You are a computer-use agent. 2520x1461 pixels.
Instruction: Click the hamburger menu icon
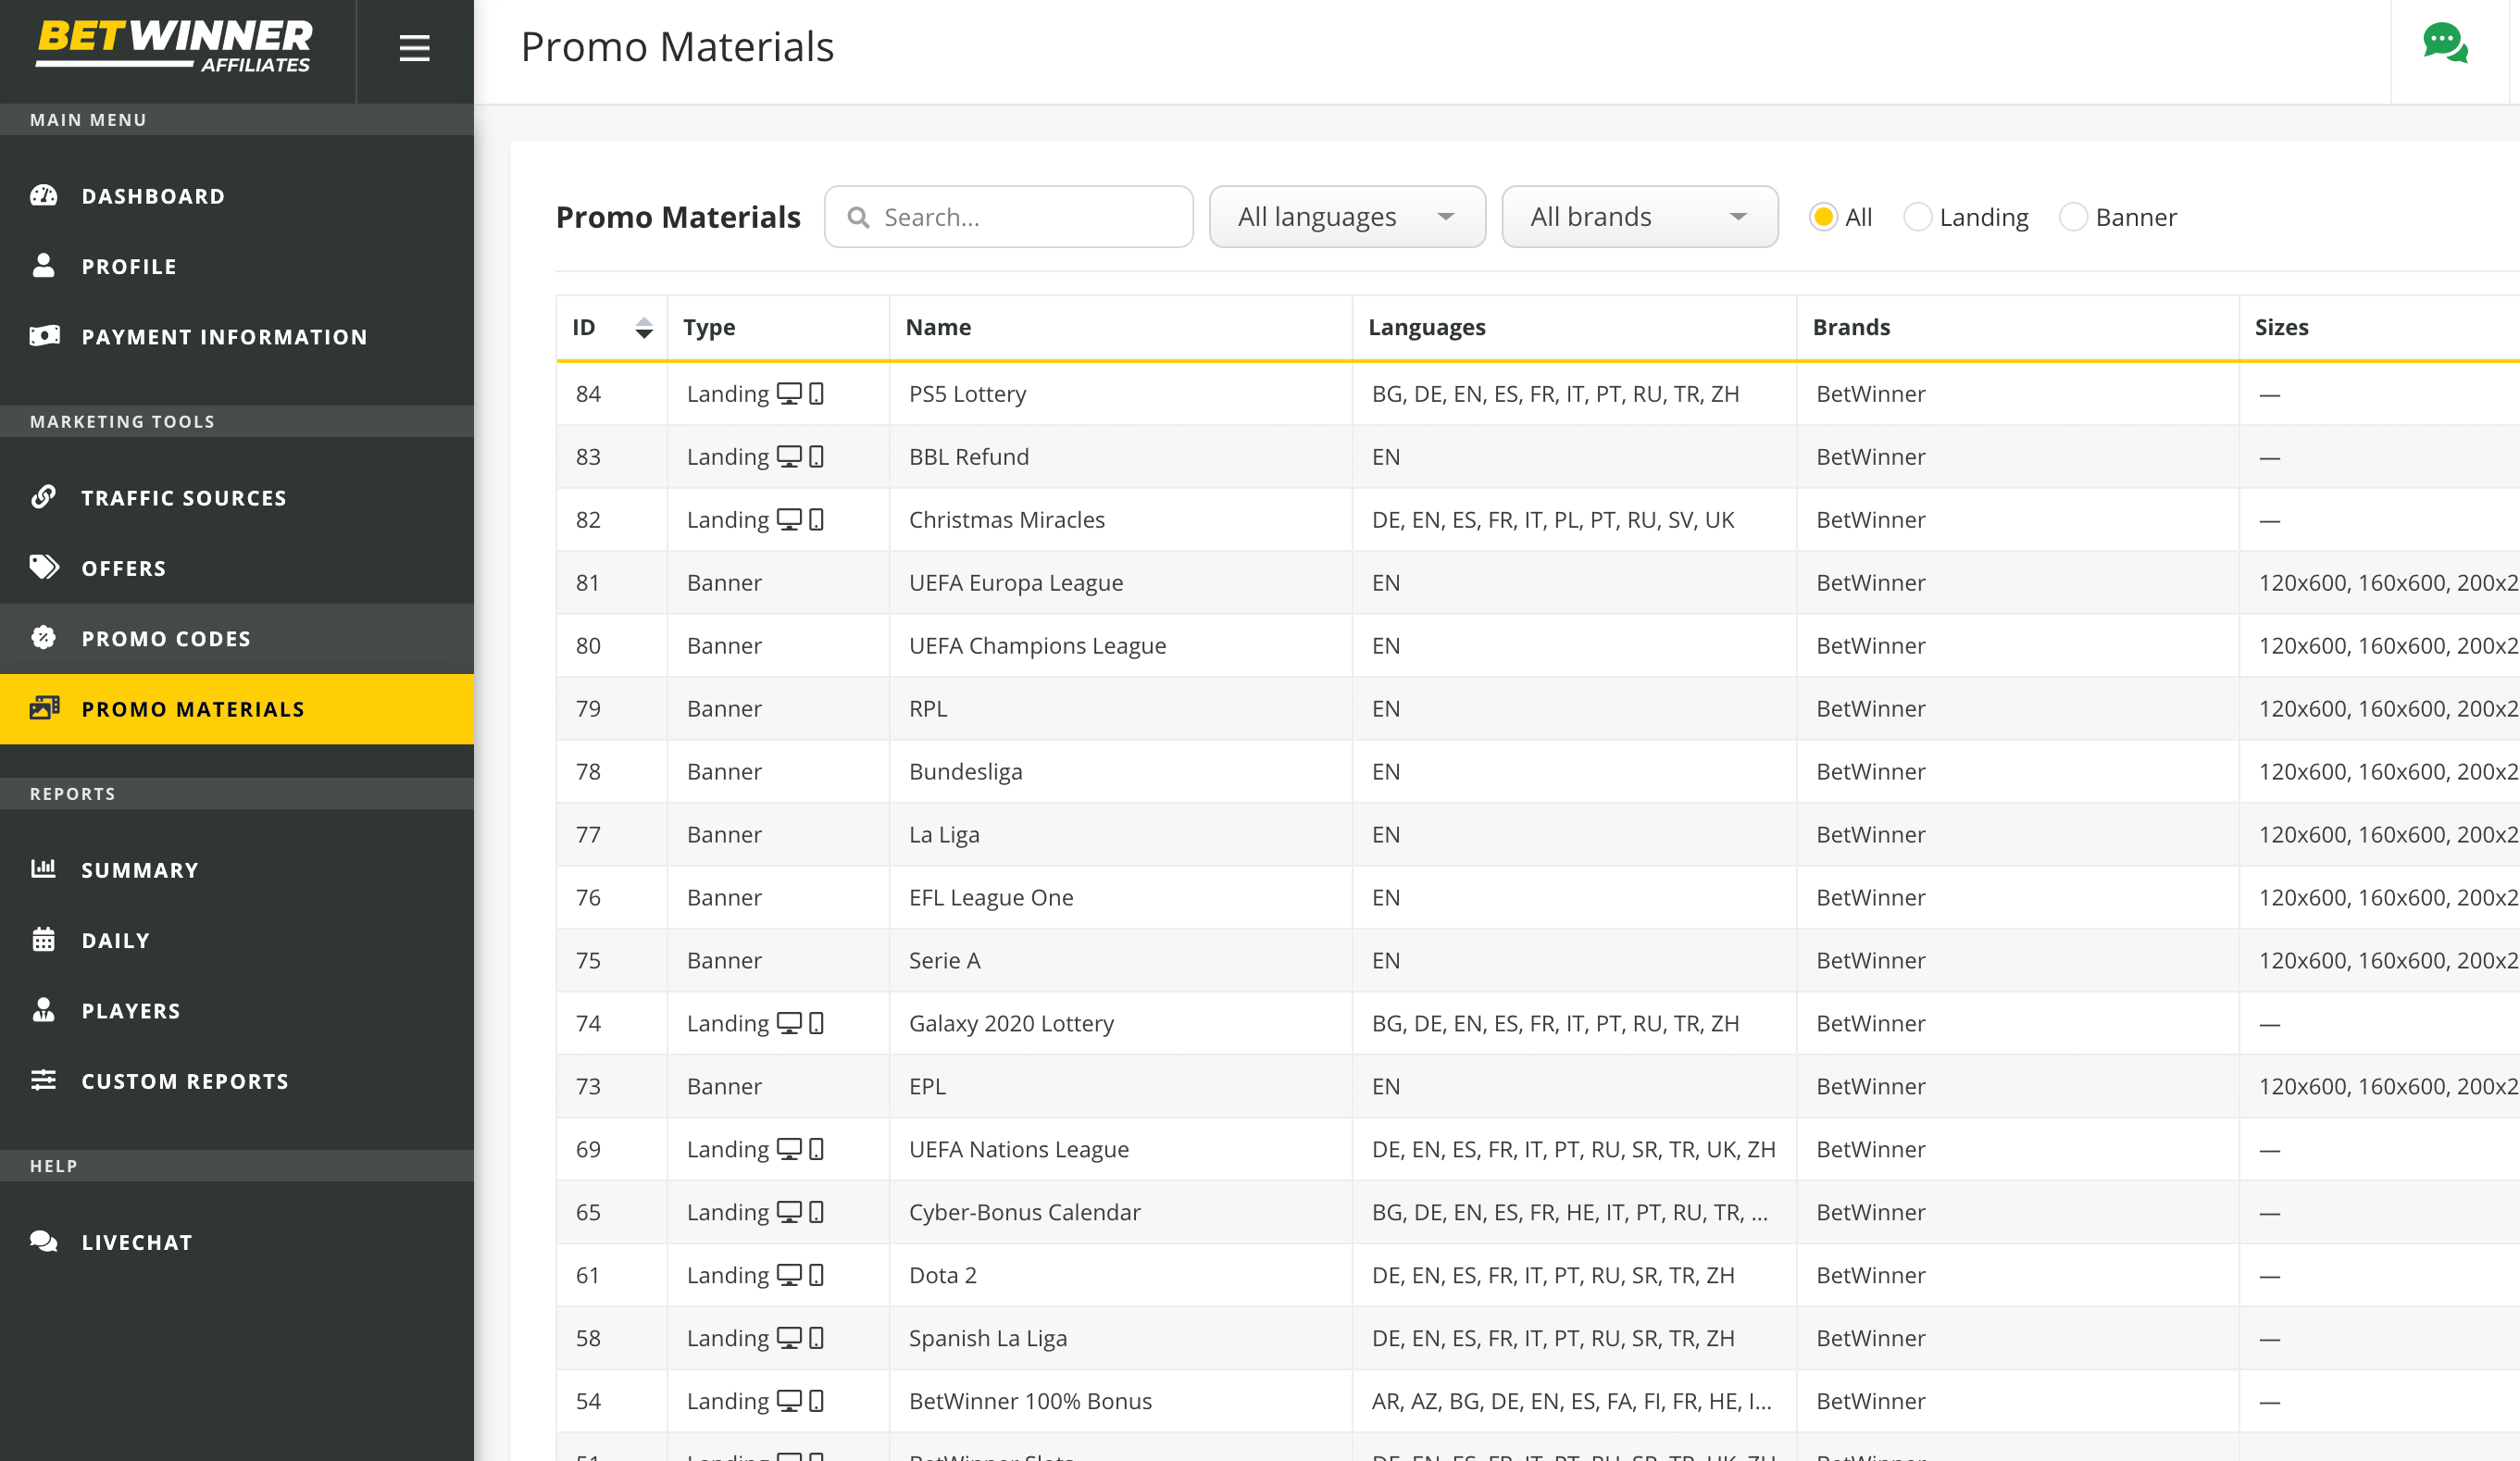tap(414, 48)
